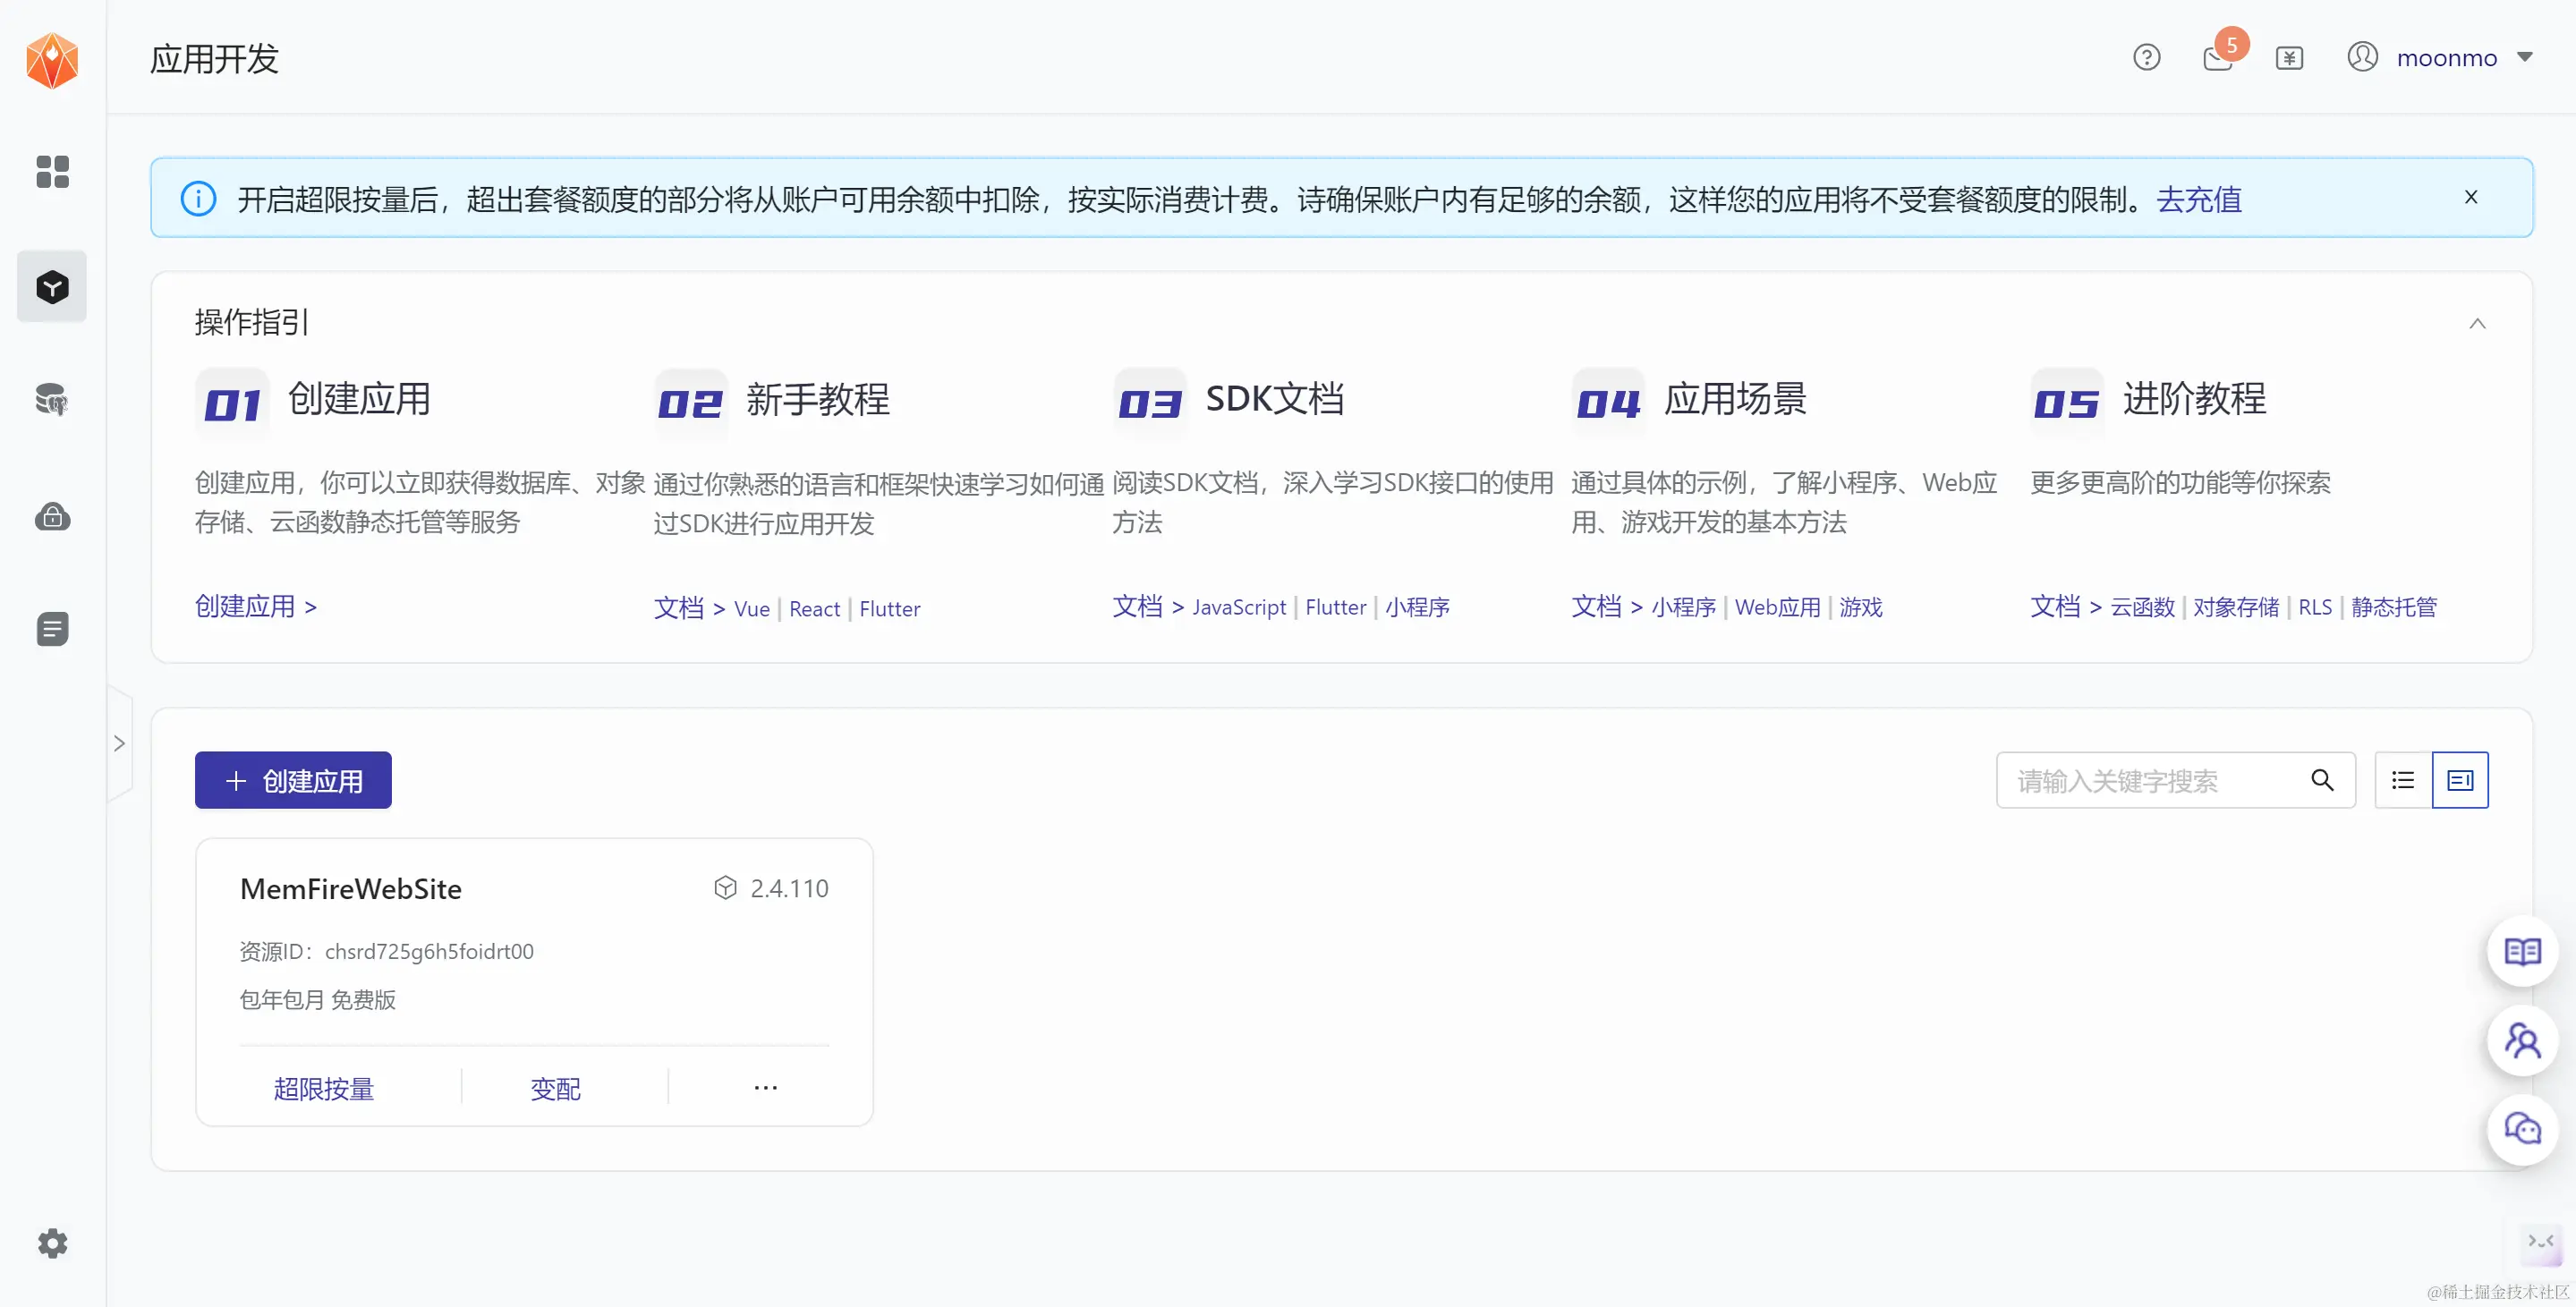Image resolution: width=2576 pixels, height=1307 pixels.
Task: Expand the left sidebar panel arrow
Action: point(119,743)
